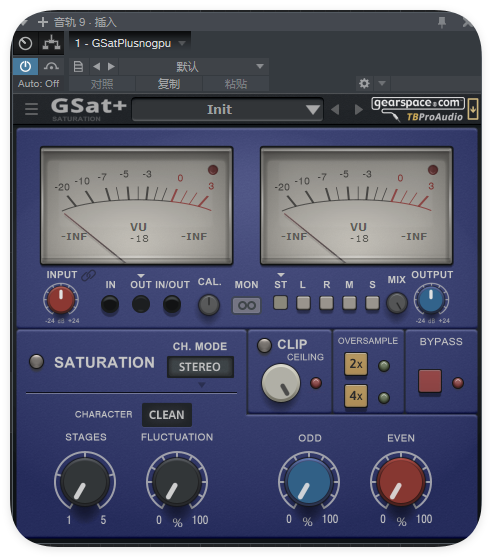The image size is (492, 557).
Task: Select next GSat+ preset arrow
Action: [359, 109]
